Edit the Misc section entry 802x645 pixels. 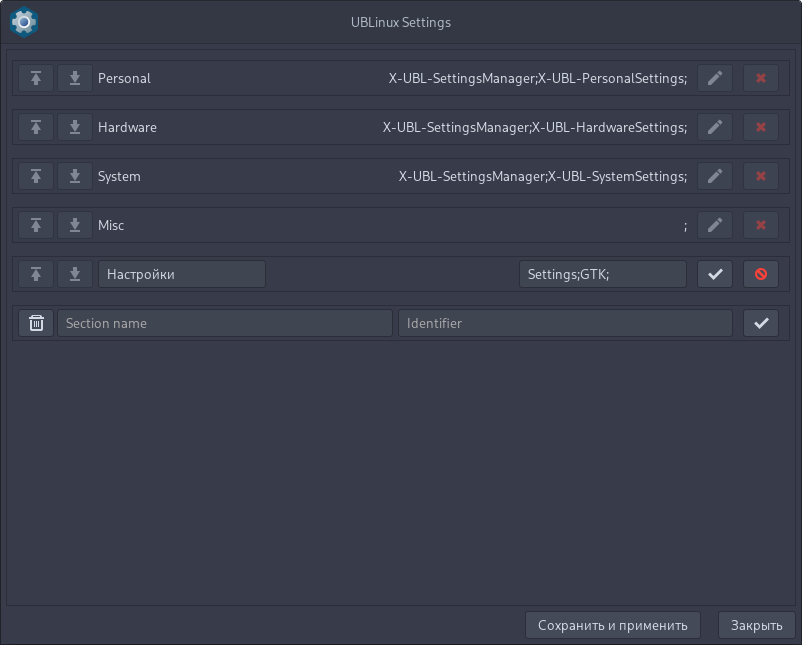(714, 225)
